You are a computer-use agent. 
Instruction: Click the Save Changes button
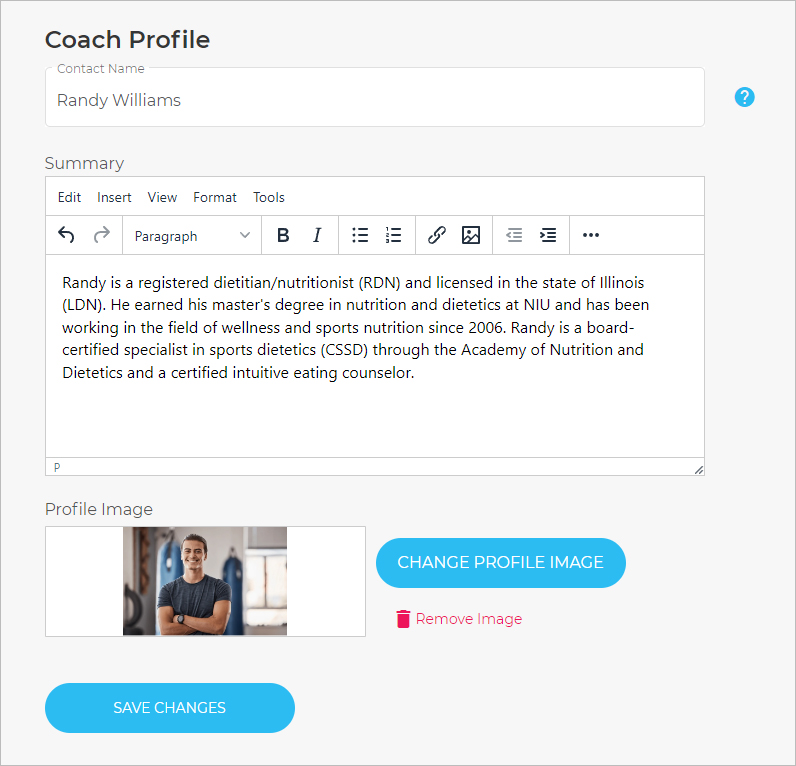[x=170, y=708]
